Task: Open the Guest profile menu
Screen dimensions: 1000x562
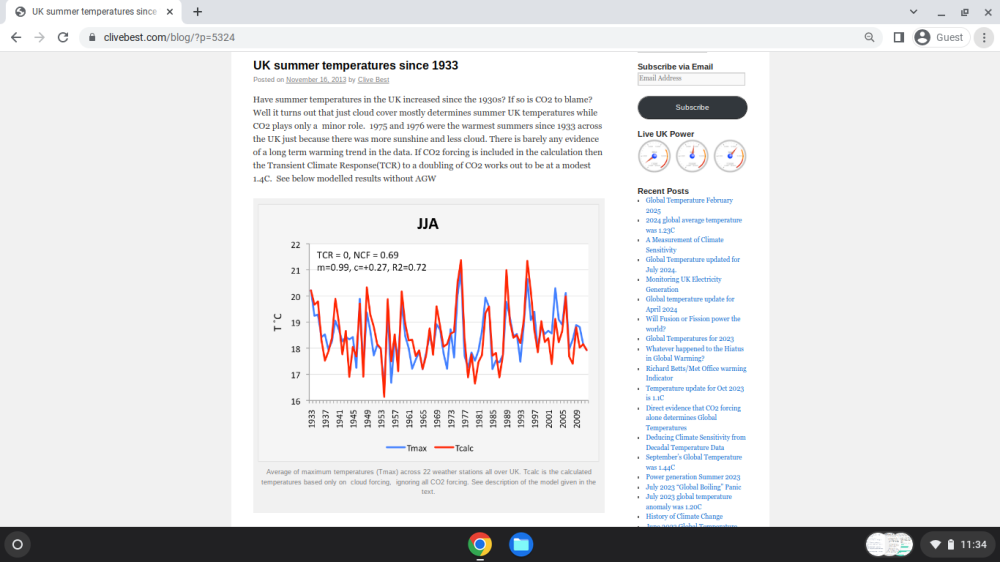Action: pos(940,38)
